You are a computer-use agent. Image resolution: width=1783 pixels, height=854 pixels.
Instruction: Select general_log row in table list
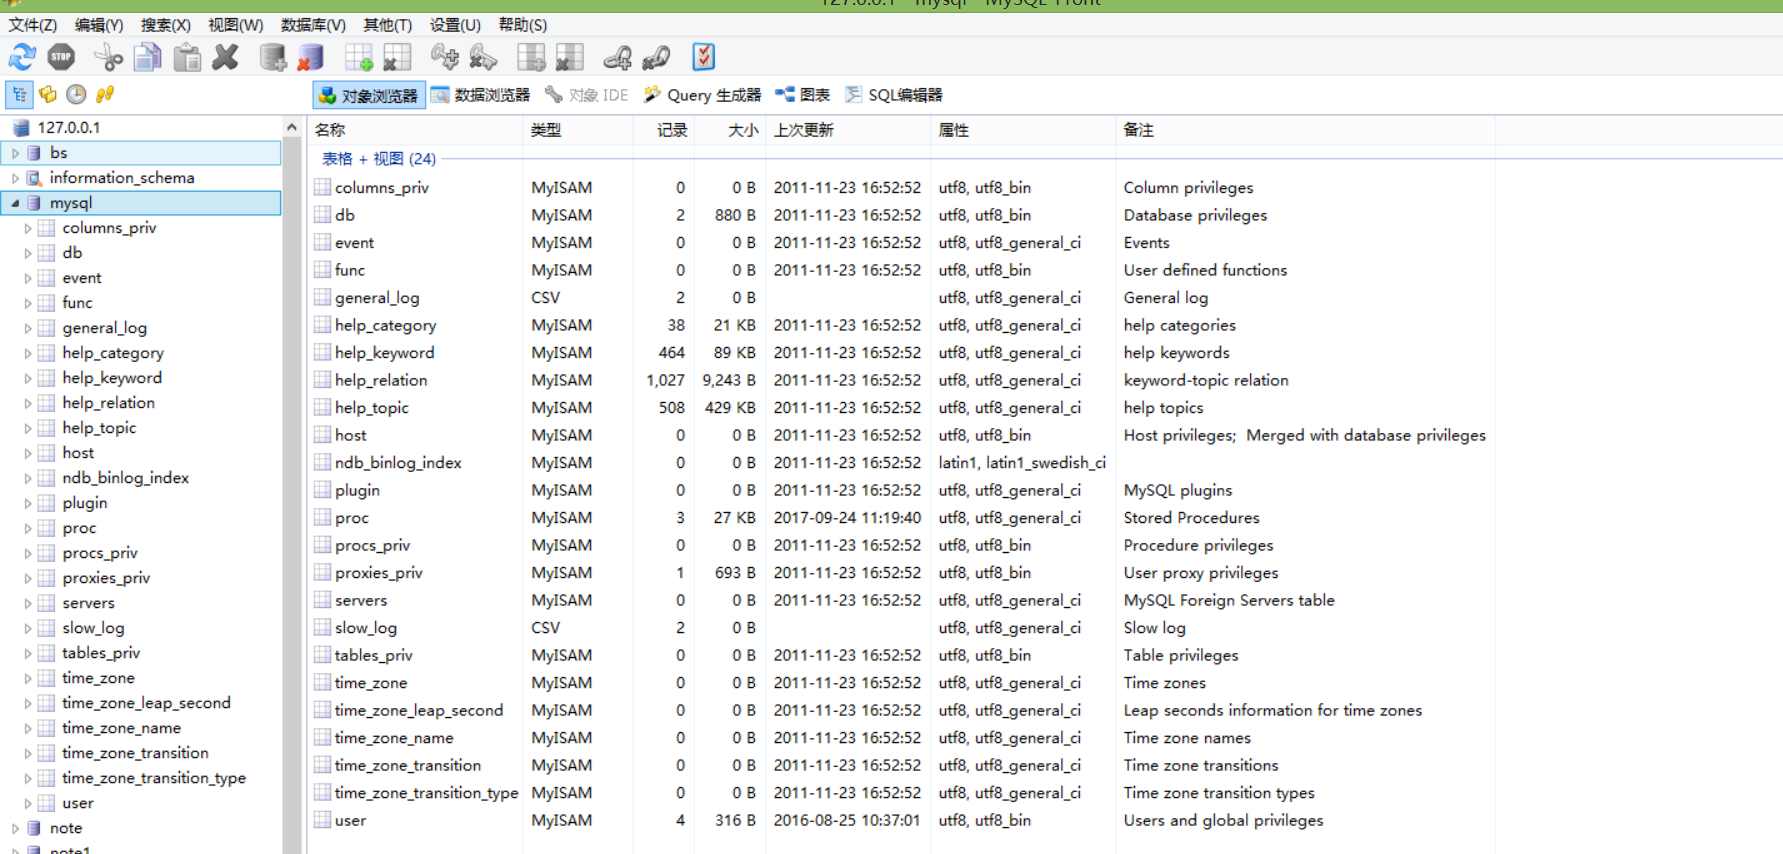(900, 298)
